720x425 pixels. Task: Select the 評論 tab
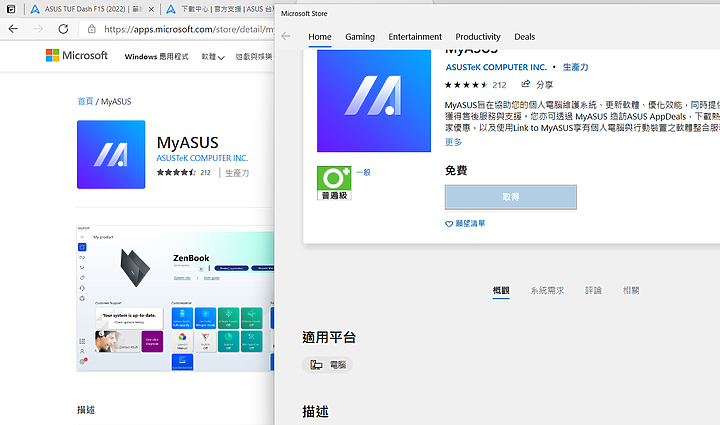coord(593,291)
